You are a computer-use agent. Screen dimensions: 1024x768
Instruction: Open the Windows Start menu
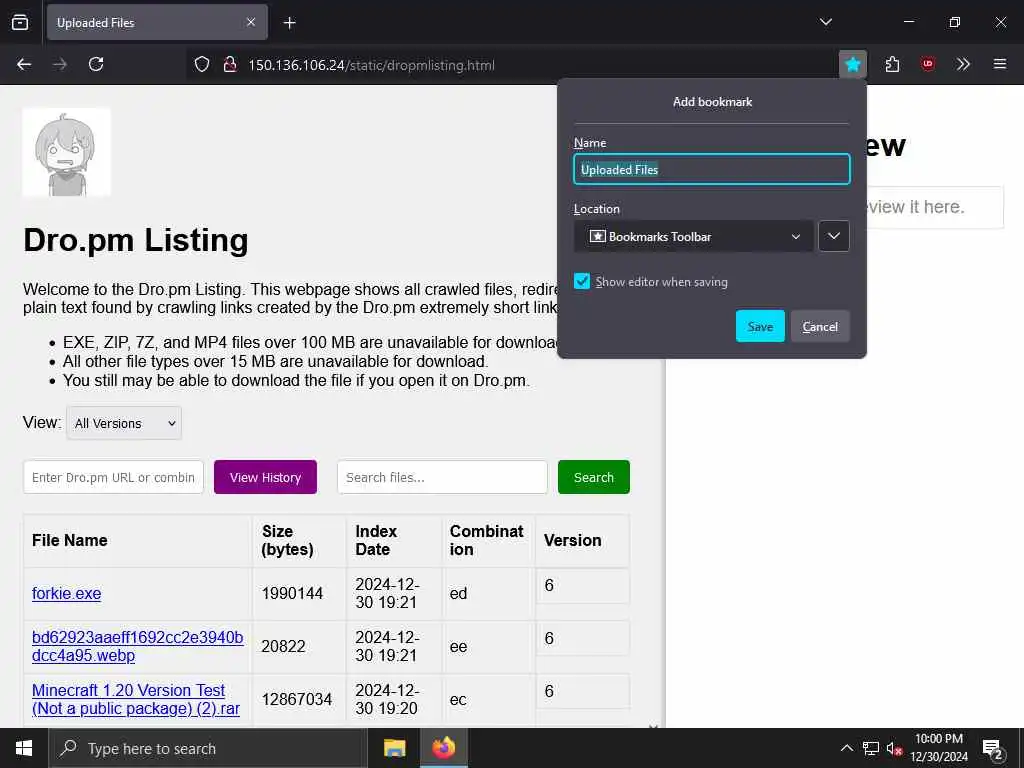click(x=24, y=748)
